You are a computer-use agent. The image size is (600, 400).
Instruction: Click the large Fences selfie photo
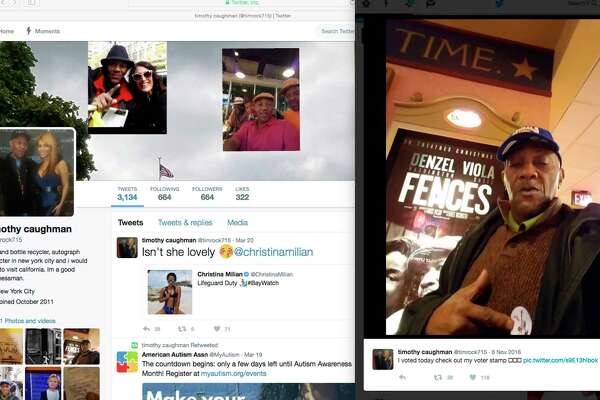click(x=493, y=177)
